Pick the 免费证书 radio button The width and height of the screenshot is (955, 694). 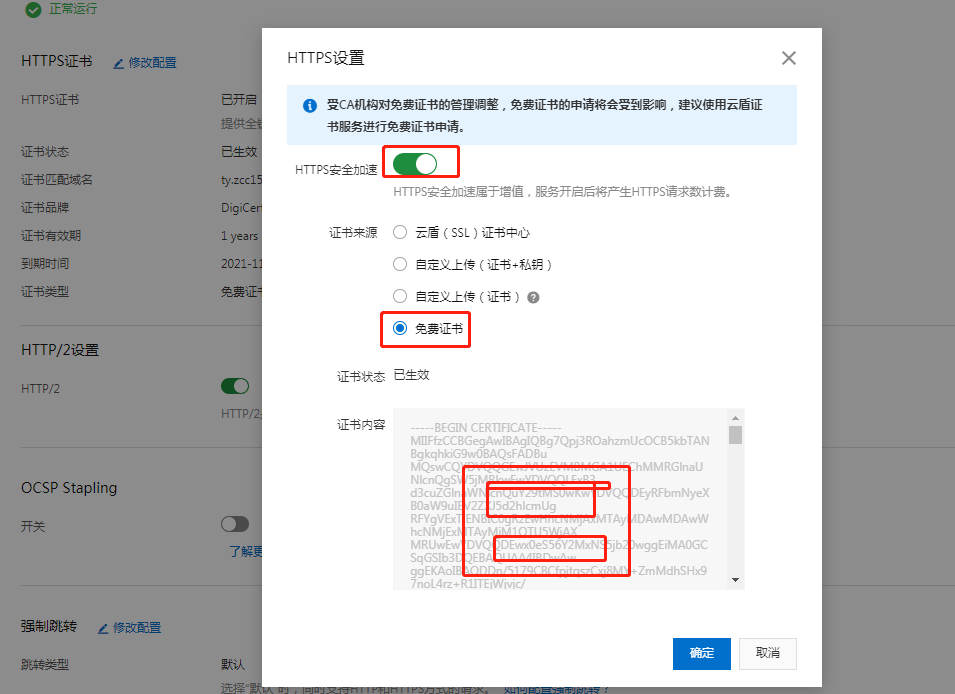point(400,328)
